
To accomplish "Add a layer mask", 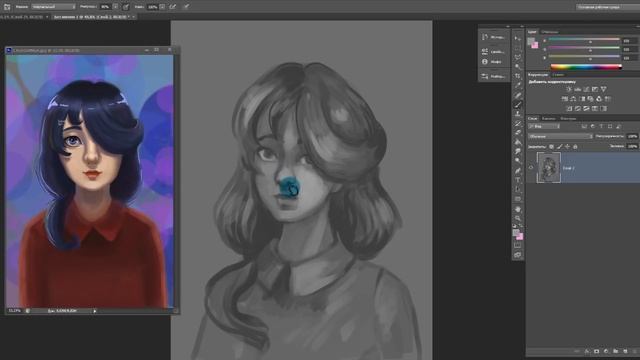I will coord(596,351).
